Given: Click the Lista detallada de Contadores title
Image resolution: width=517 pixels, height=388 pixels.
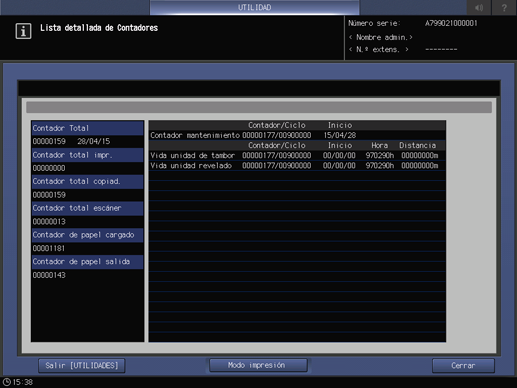Looking at the screenshot, I should (x=99, y=28).
